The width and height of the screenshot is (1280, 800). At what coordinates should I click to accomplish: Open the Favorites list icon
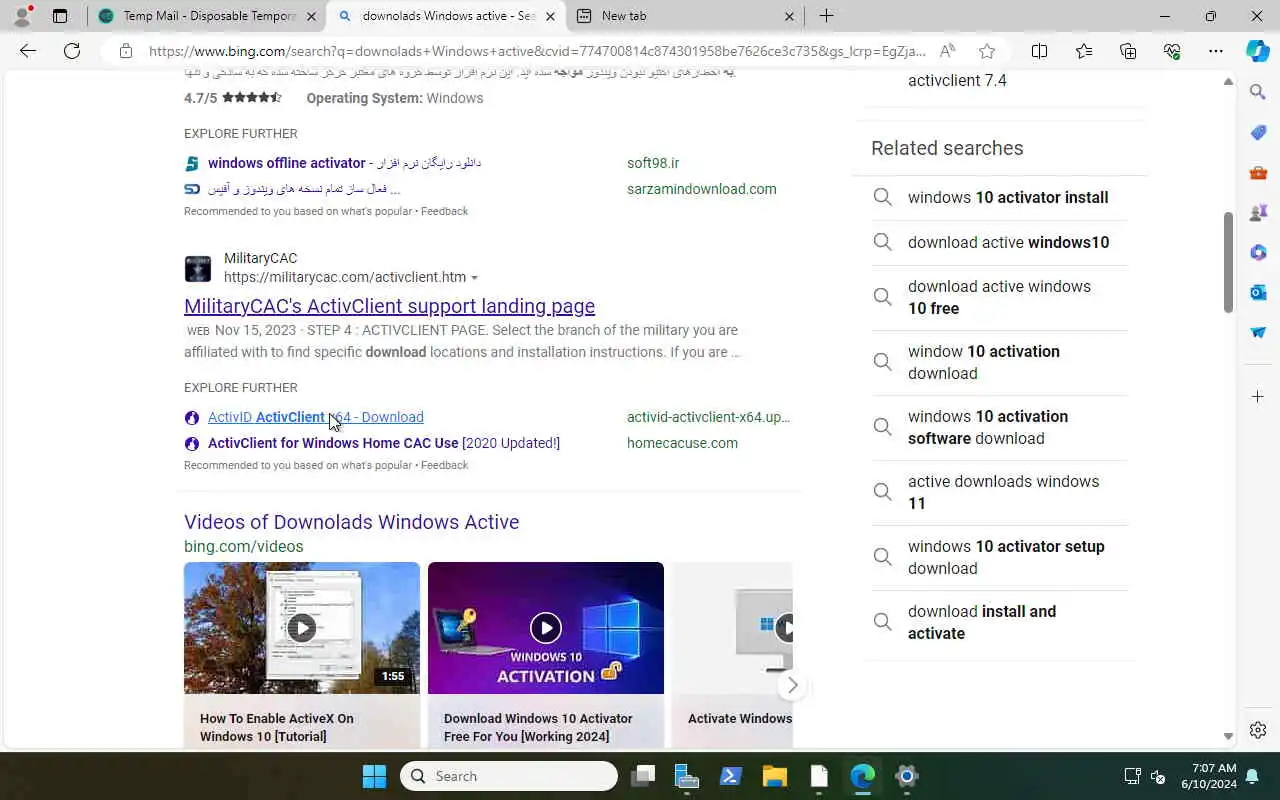coord(1084,51)
